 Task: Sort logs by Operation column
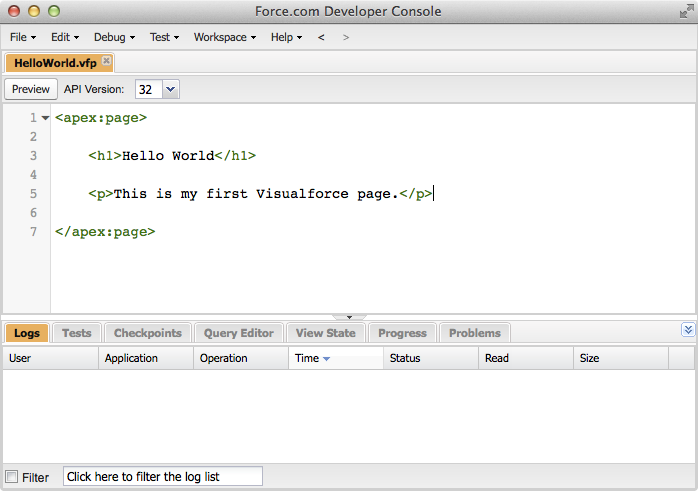(241, 358)
